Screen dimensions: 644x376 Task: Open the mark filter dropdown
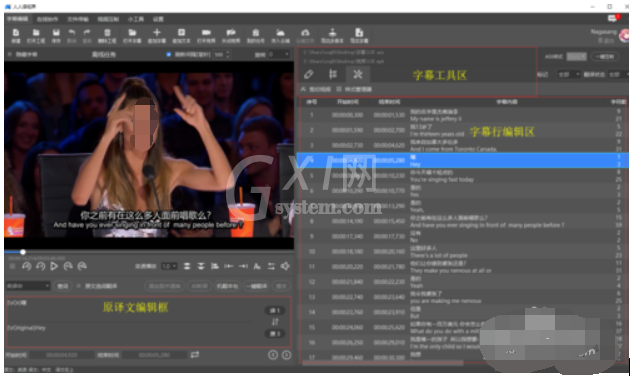coord(568,74)
